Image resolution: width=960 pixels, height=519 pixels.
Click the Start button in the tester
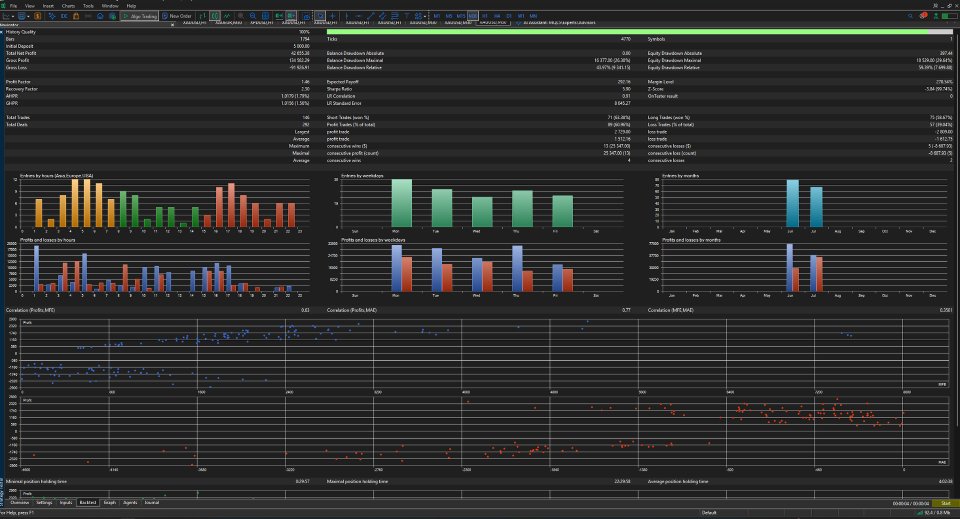(945, 503)
